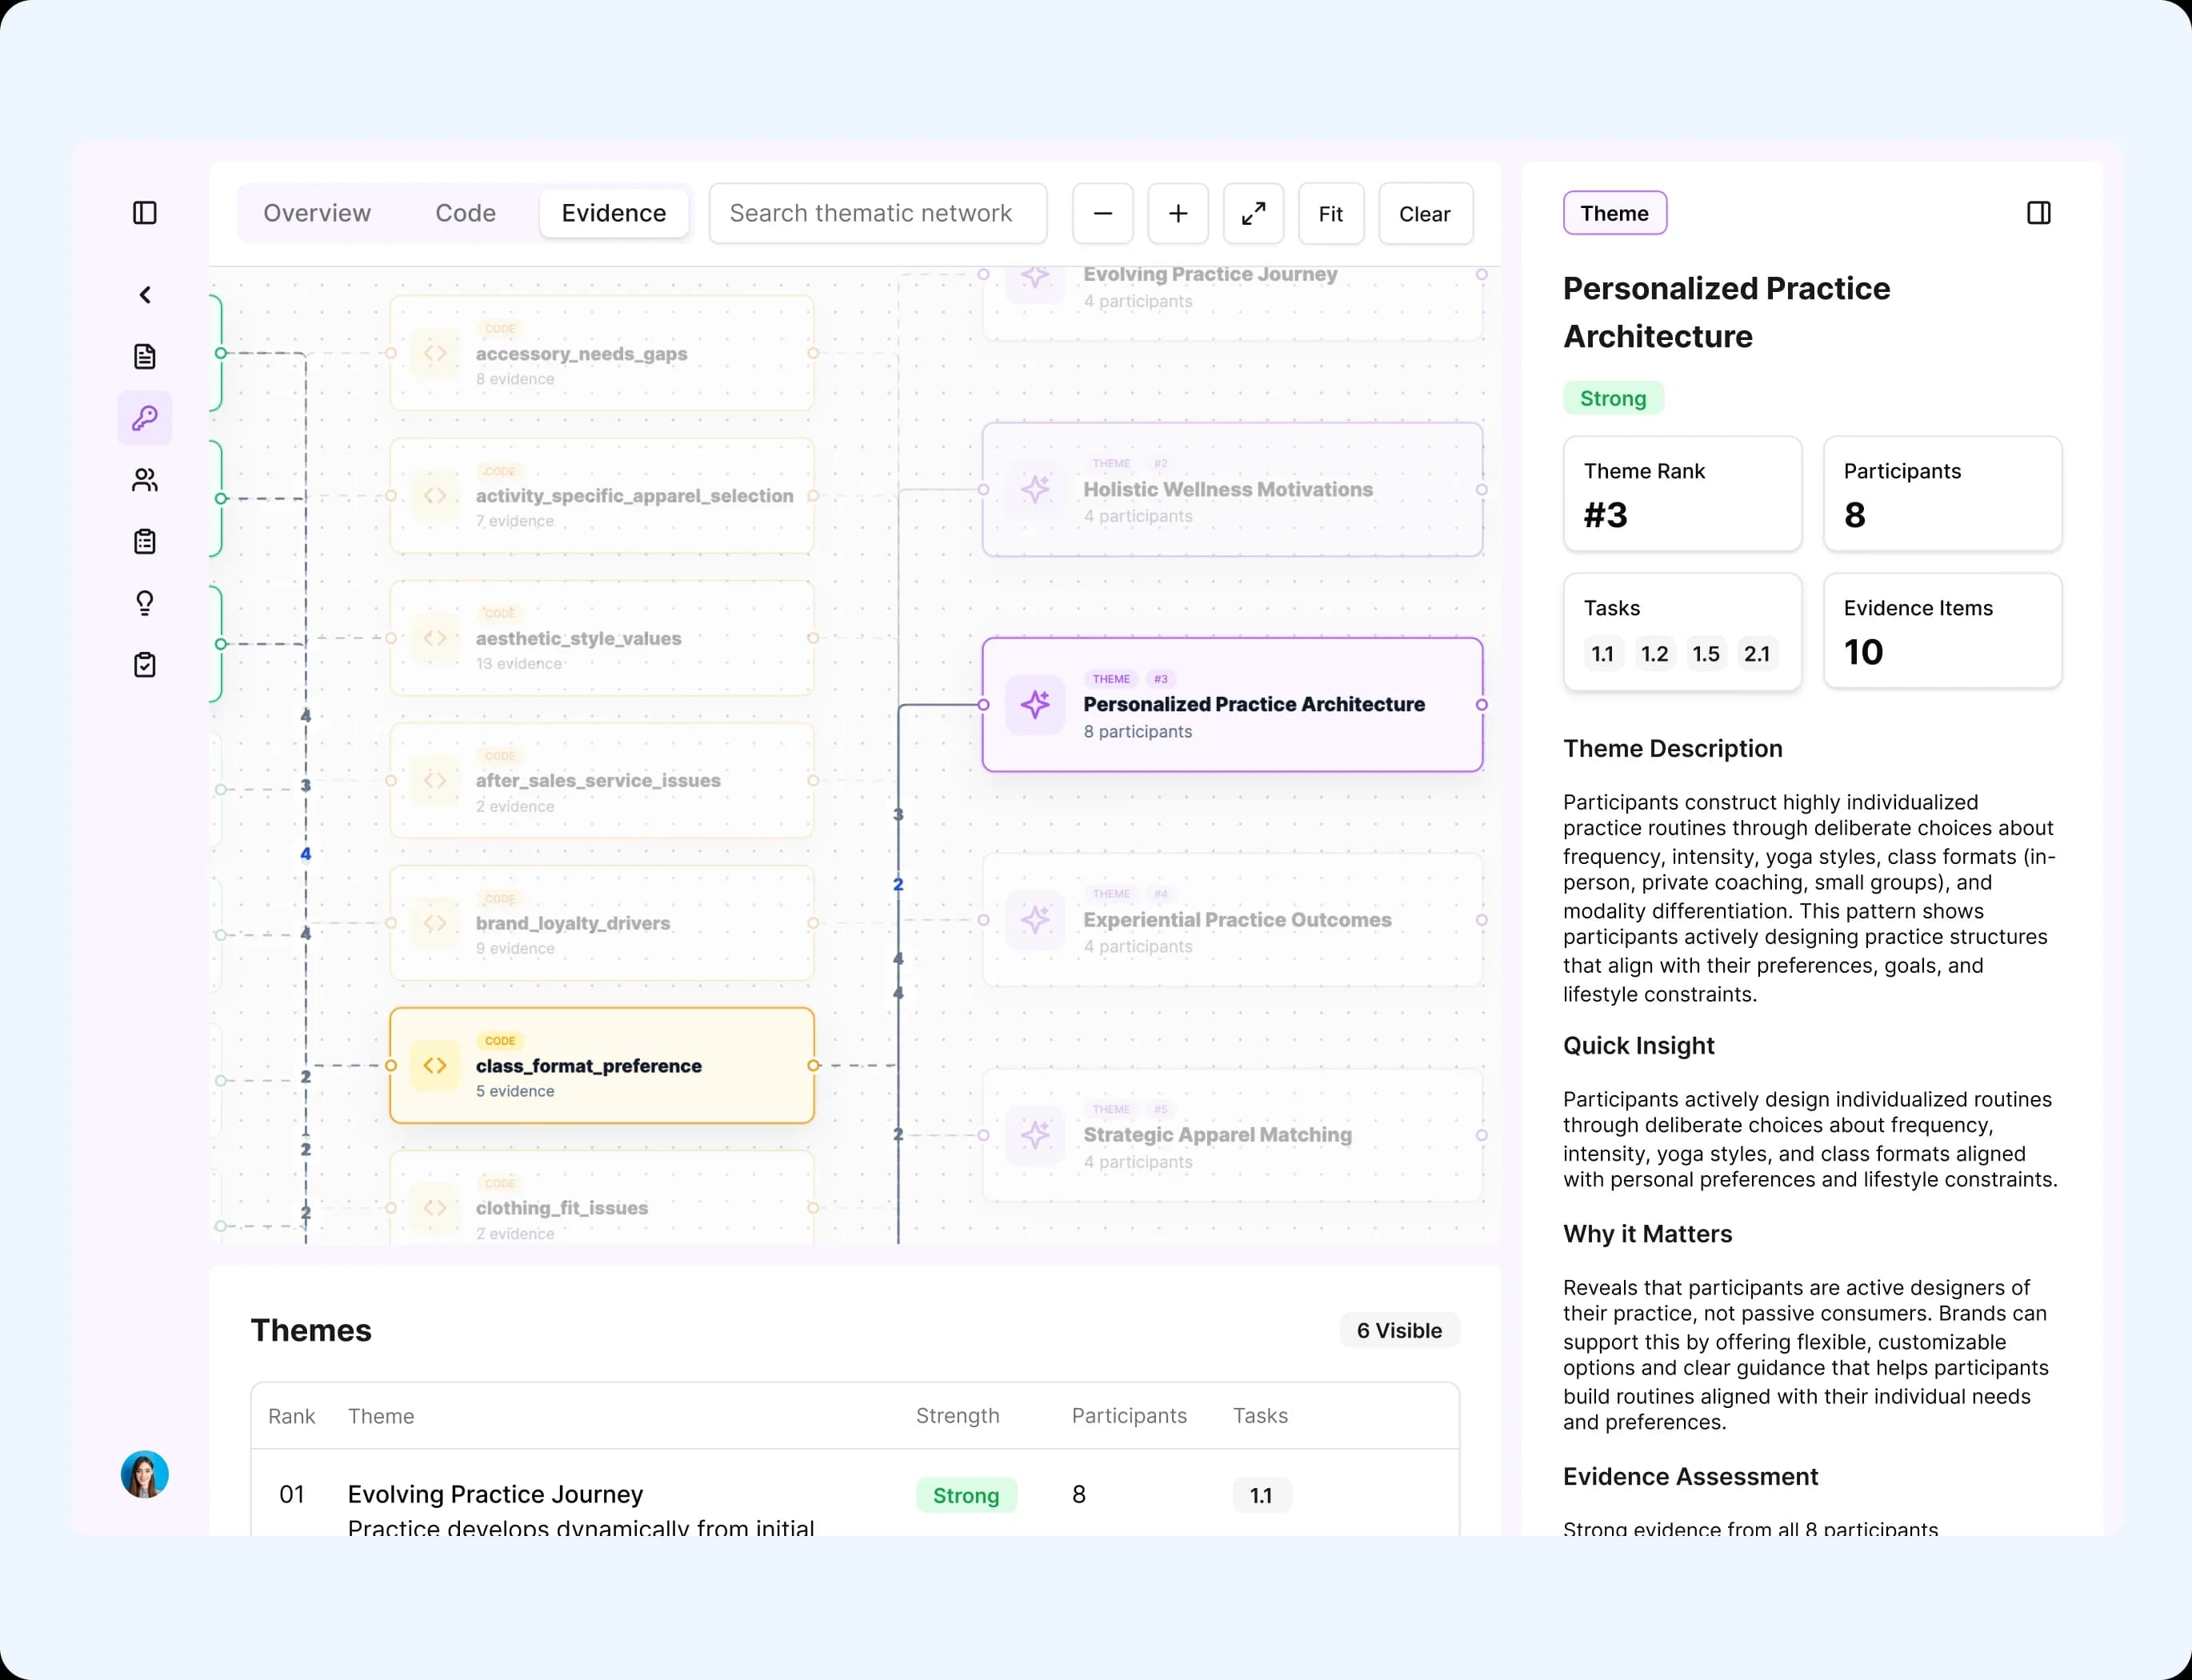Click the Search thematic network field
This screenshot has width=2192, height=1680.
coord(878,213)
